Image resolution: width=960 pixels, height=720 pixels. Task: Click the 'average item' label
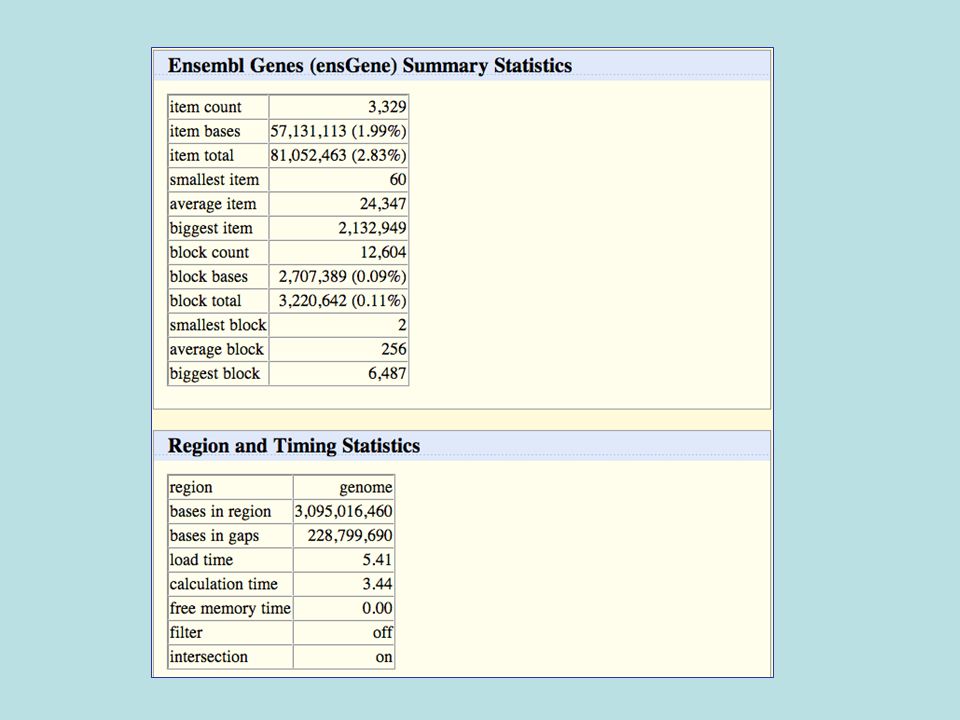[x=212, y=204]
